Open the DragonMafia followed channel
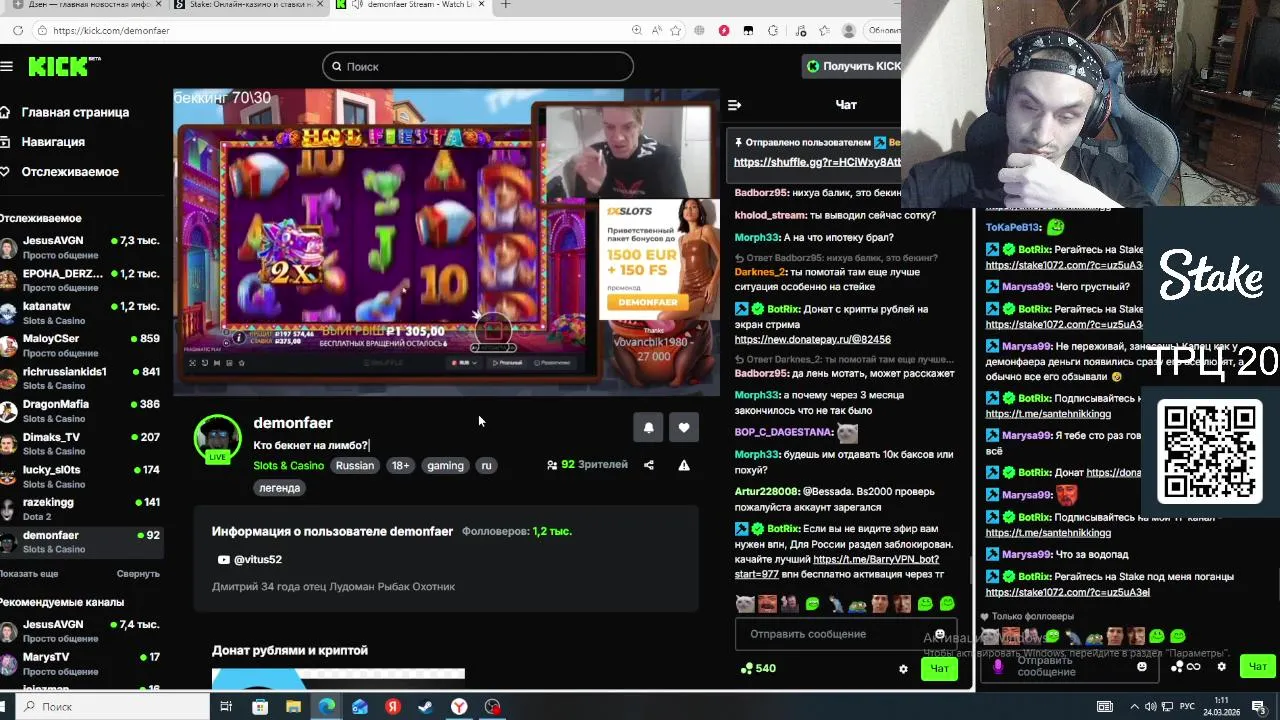The image size is (1280, 720). point(81,412)
